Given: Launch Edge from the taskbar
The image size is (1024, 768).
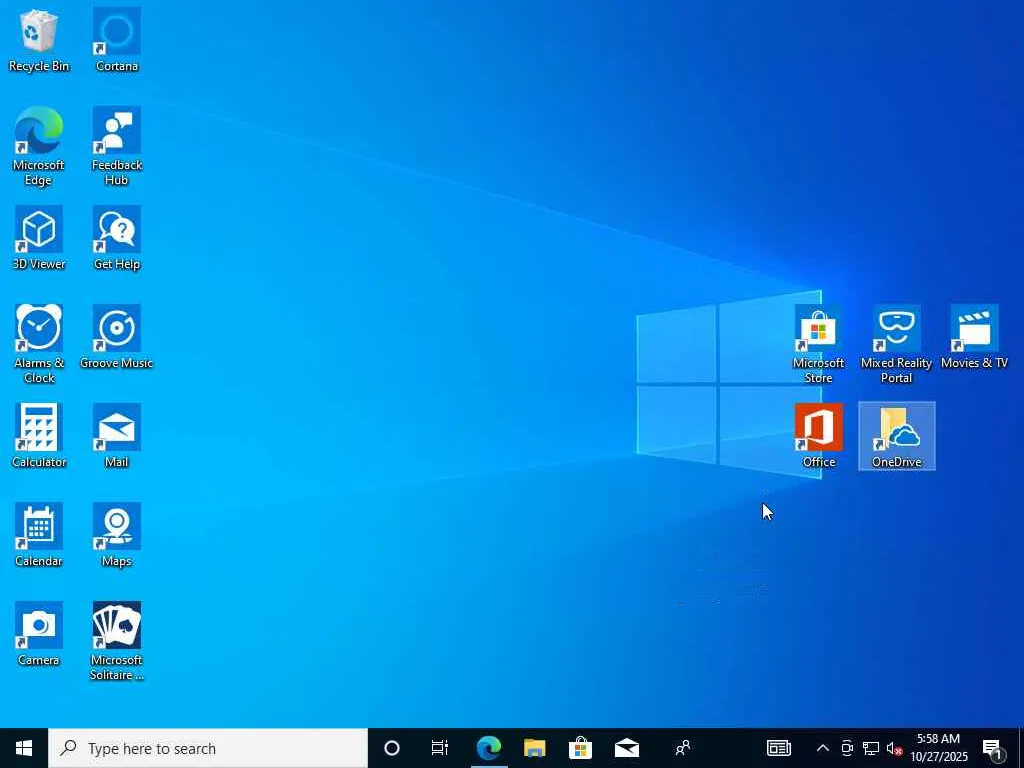Looking at the screenshot, I should tap(488, 748).
